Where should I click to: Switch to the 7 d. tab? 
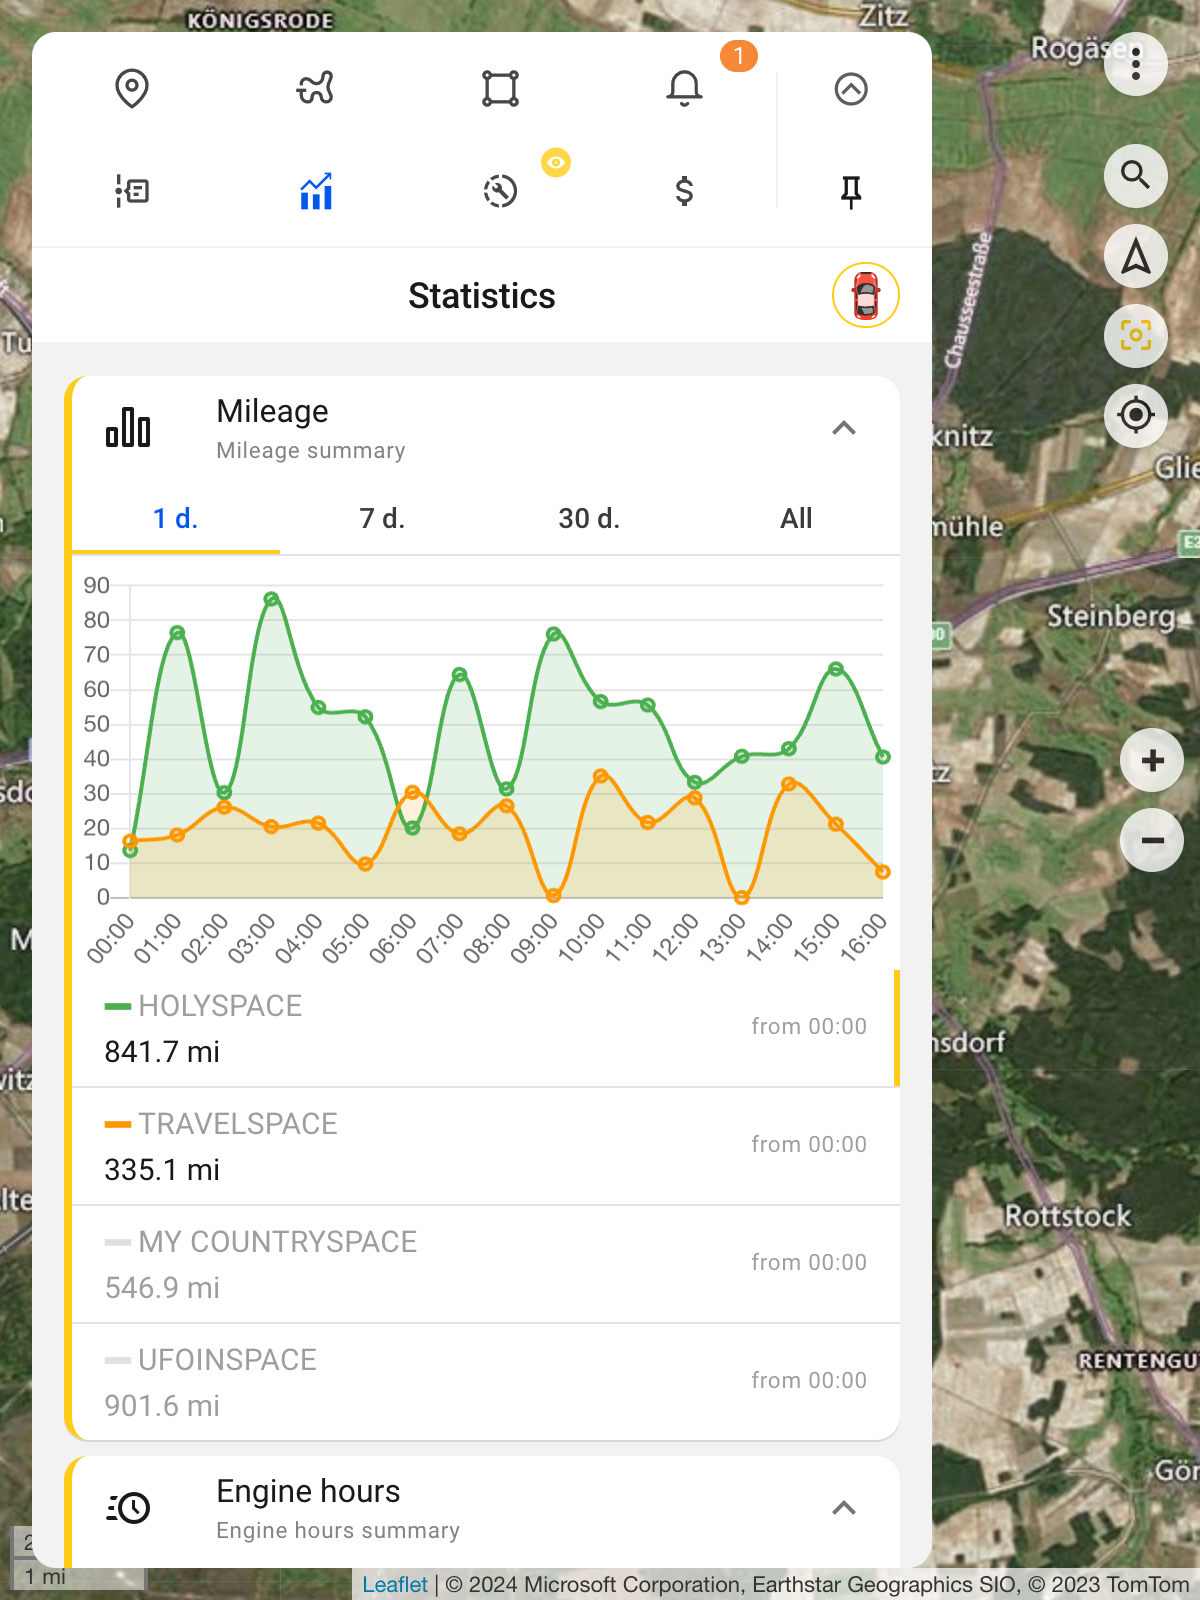tap(383, 519)
